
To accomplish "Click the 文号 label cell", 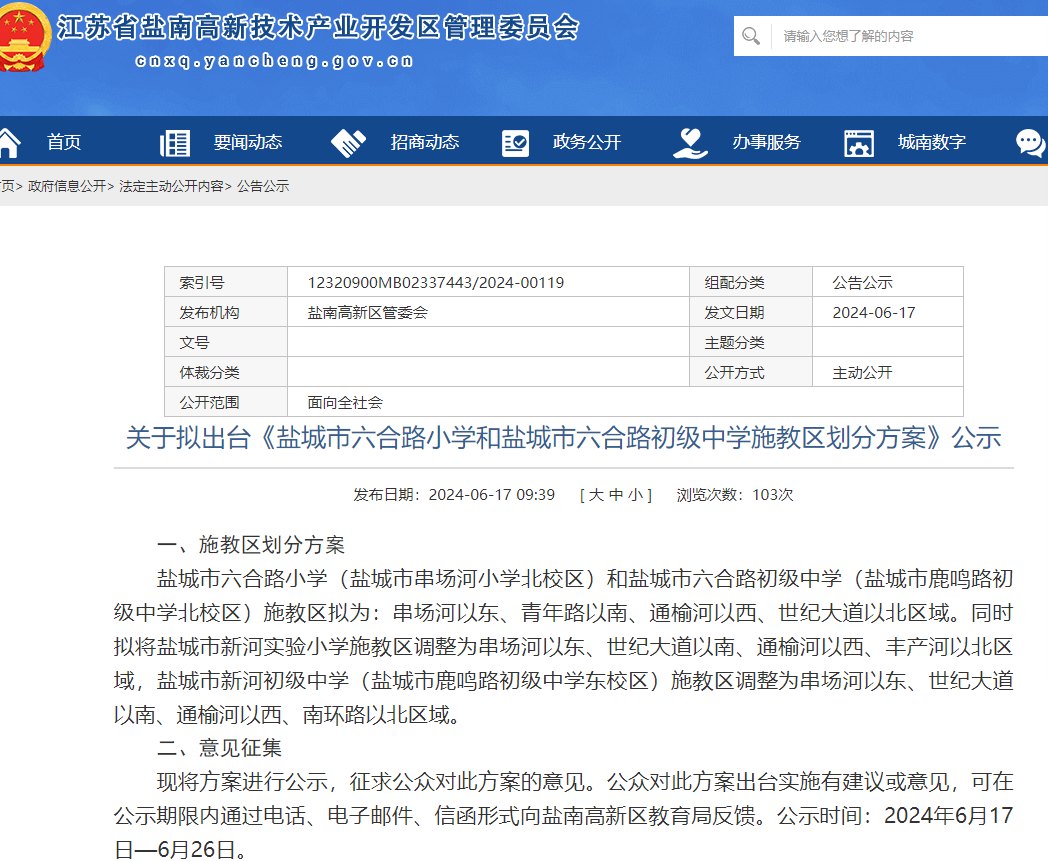I will pos(226,342).
